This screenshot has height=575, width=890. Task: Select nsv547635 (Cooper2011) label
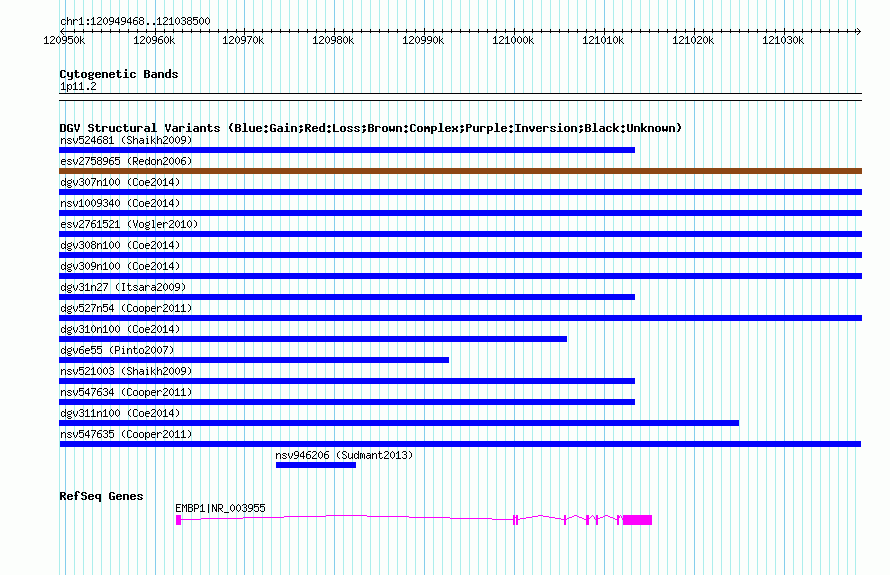point(126,434)
